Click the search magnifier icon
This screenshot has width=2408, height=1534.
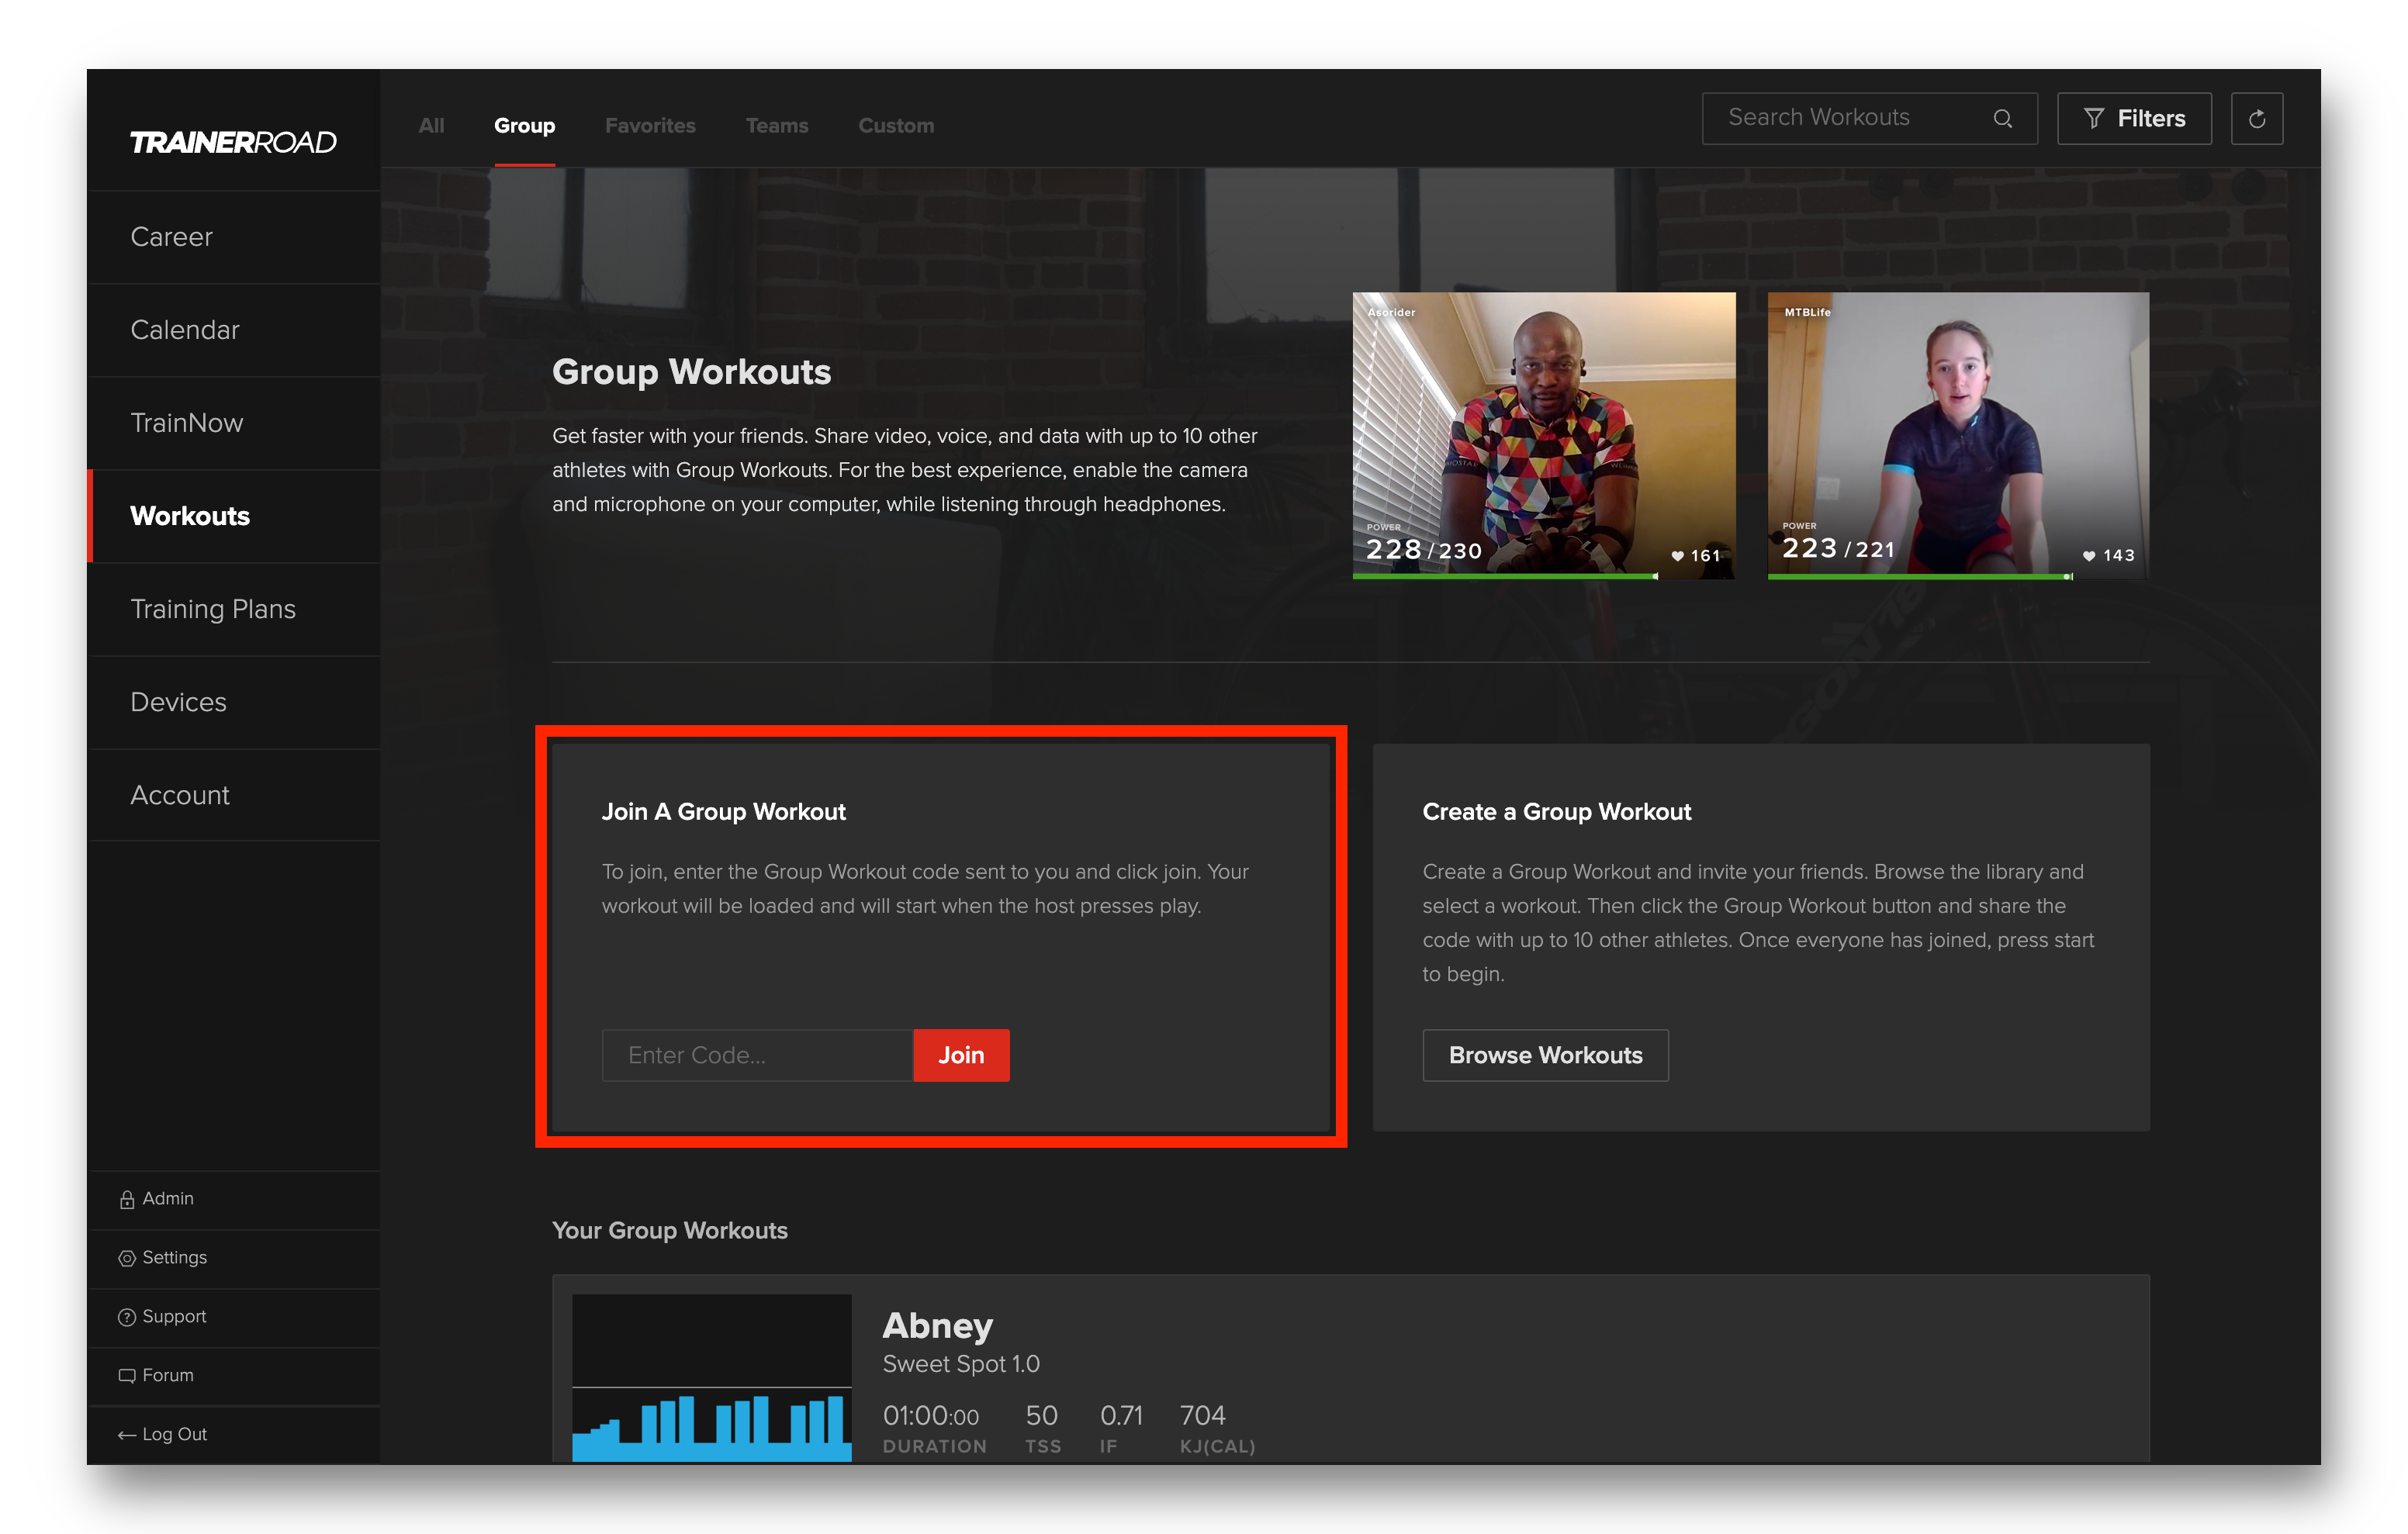(x=2002, y=119)
